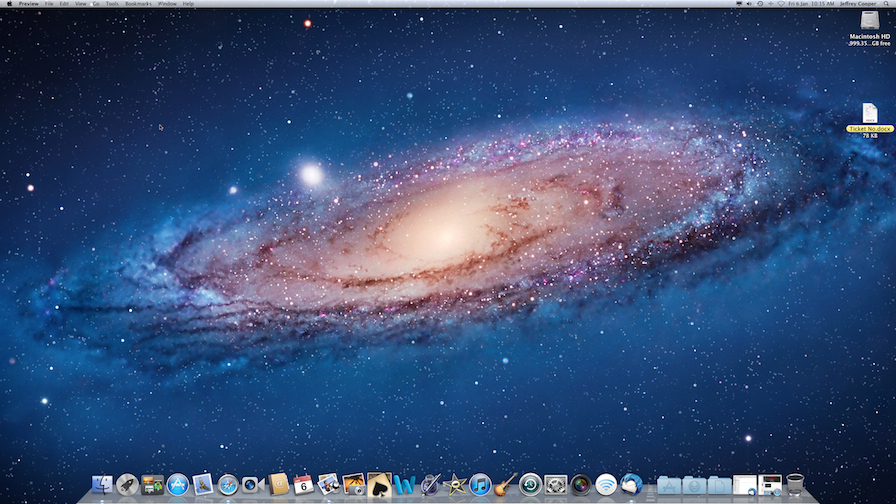Launch Launchpad rocket icon in Dock
Image resolution: width=896 pixels, height=504 pixels.
[x=127, y=485]
